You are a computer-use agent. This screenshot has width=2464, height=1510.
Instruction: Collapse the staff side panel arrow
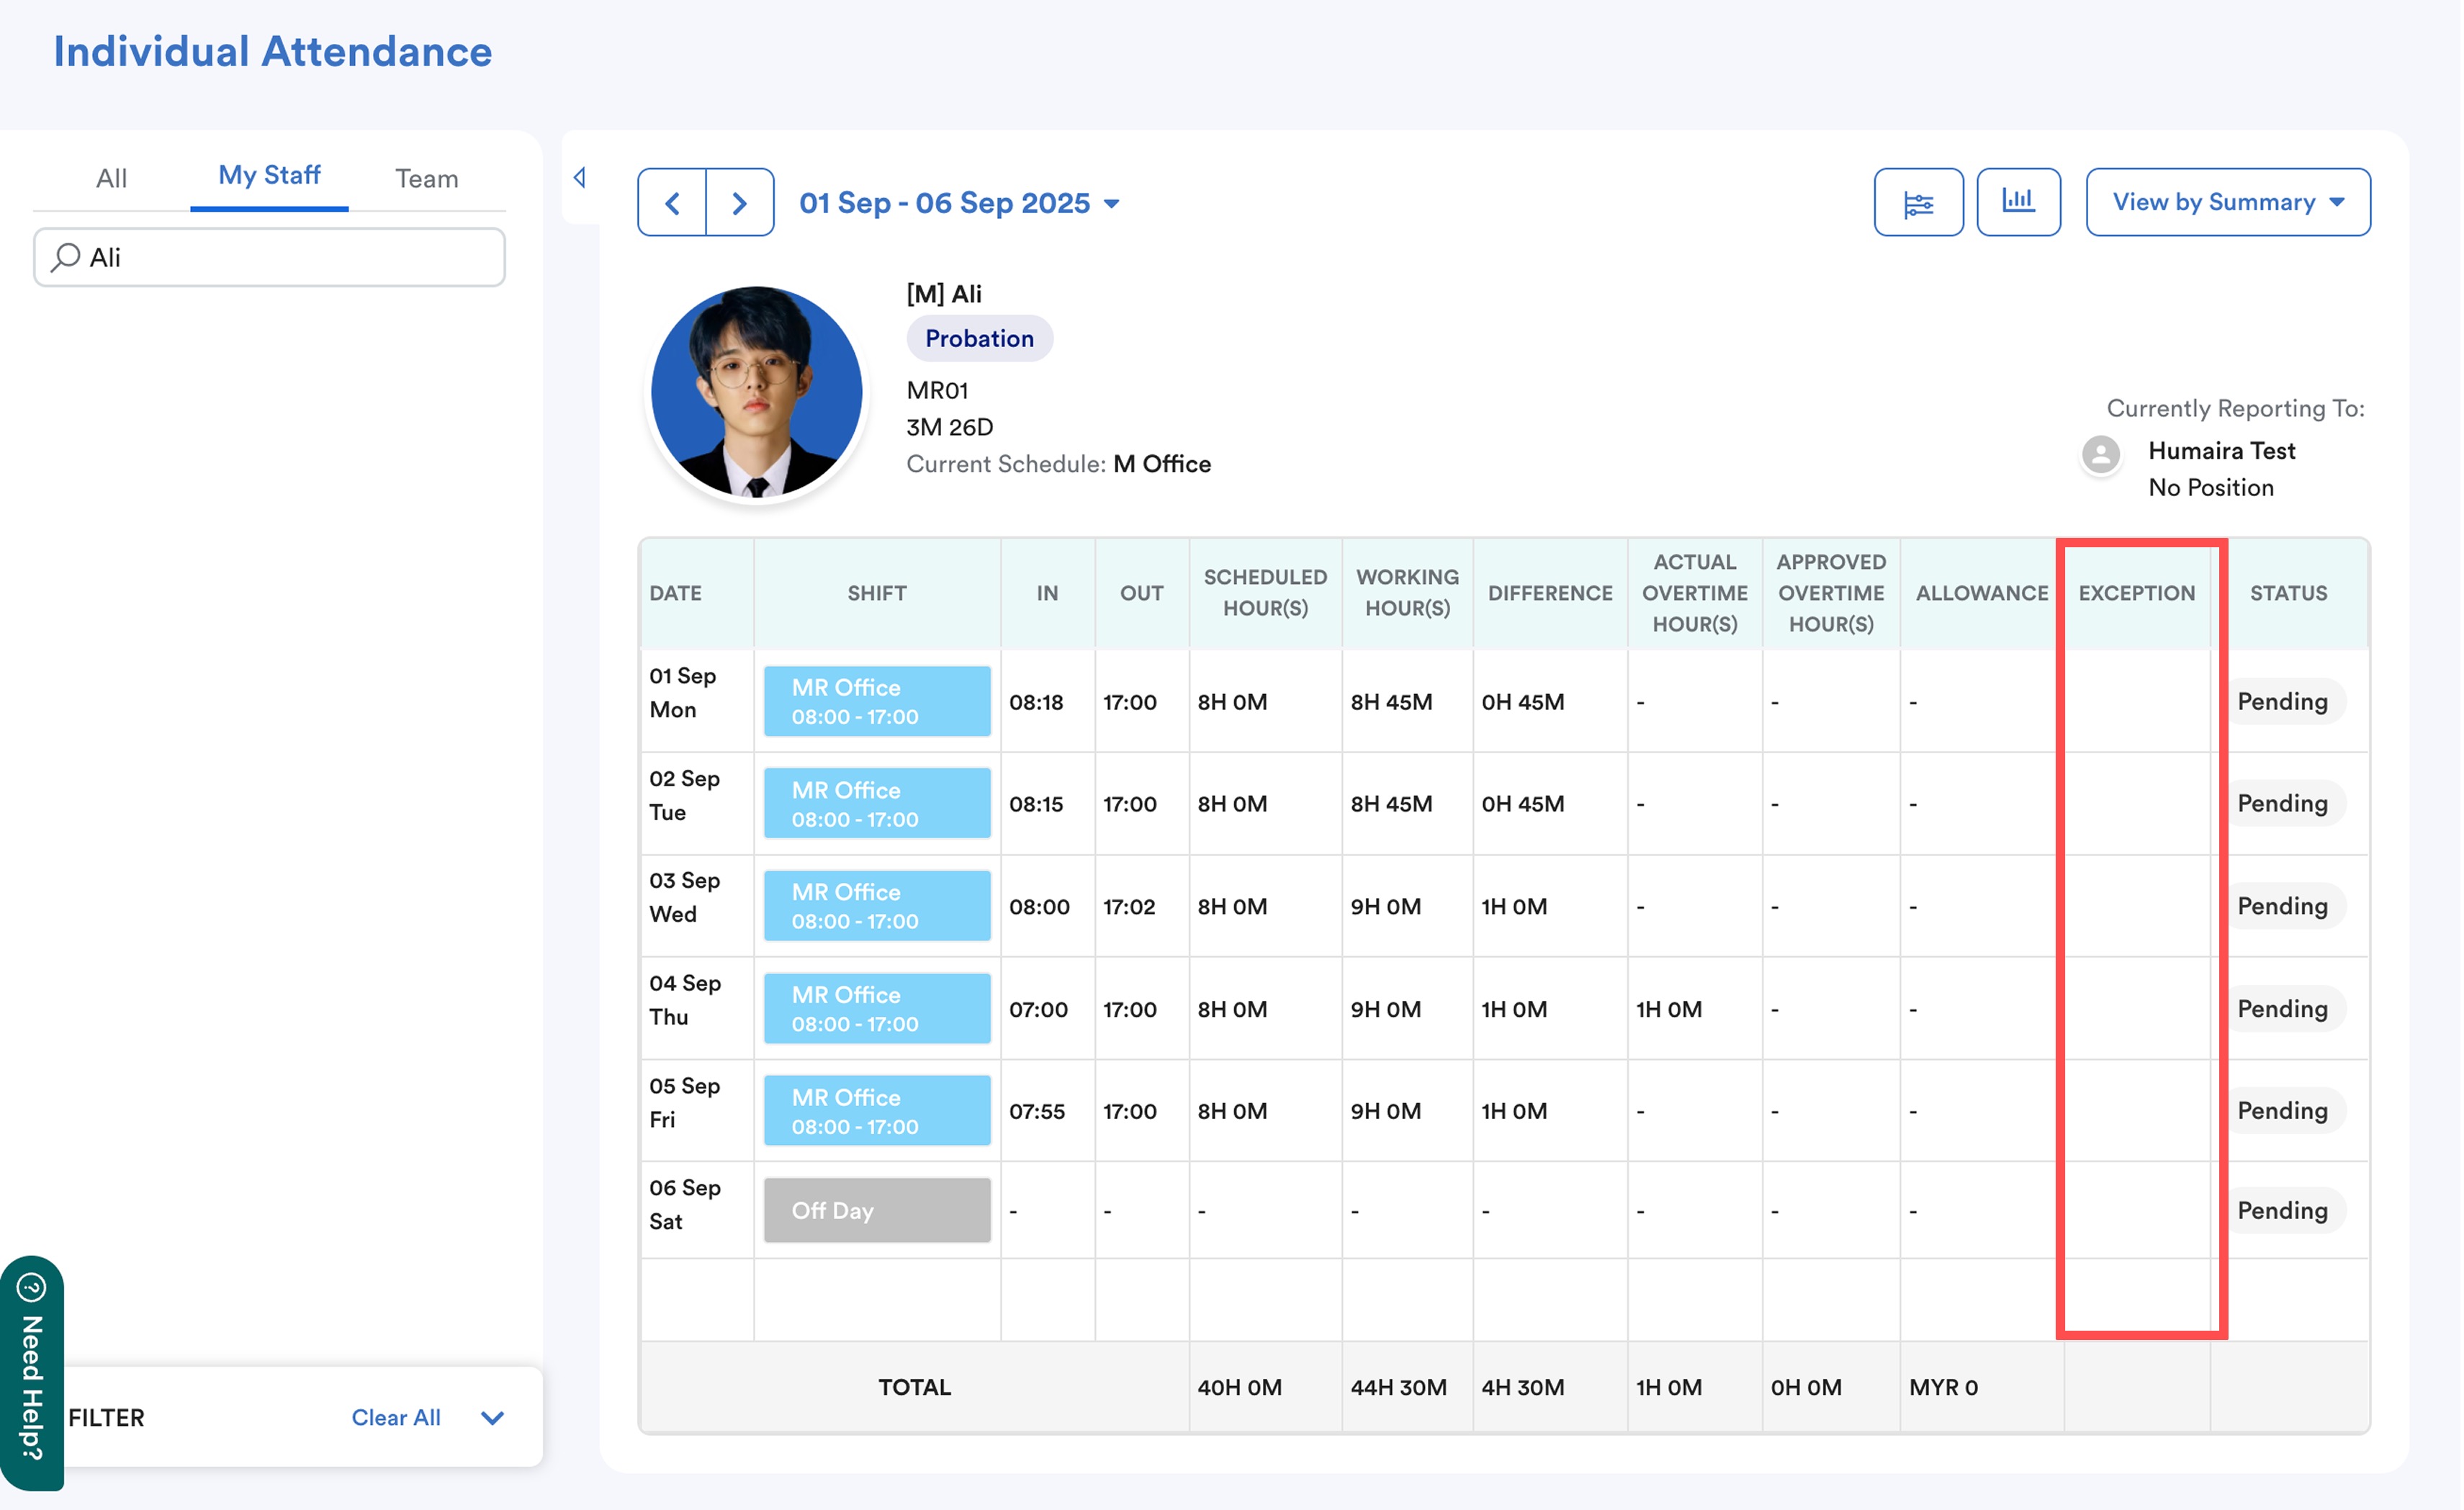(580, 178)
